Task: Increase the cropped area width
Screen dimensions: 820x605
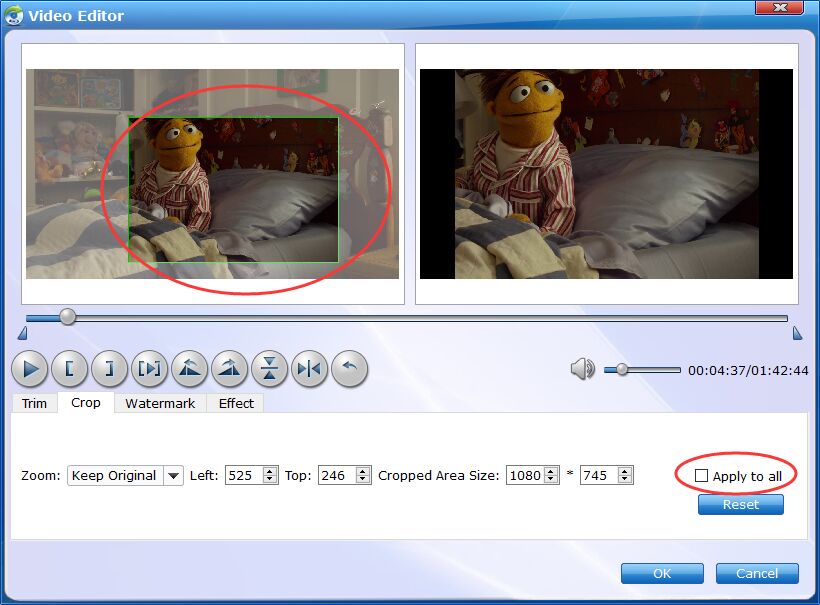Action: (x=551, y=471)
